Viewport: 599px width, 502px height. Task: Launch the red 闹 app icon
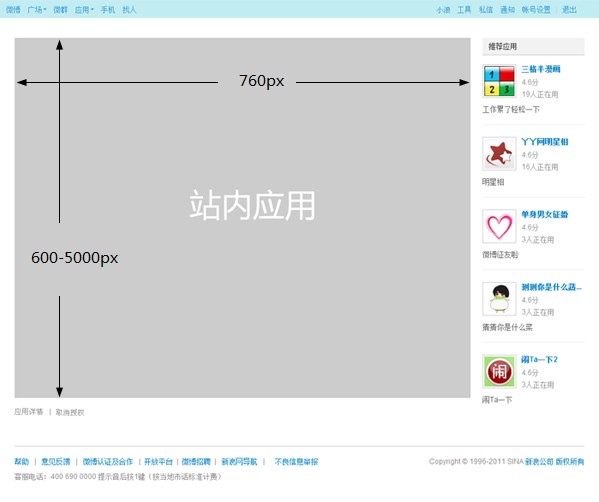(x=499, y=371)
